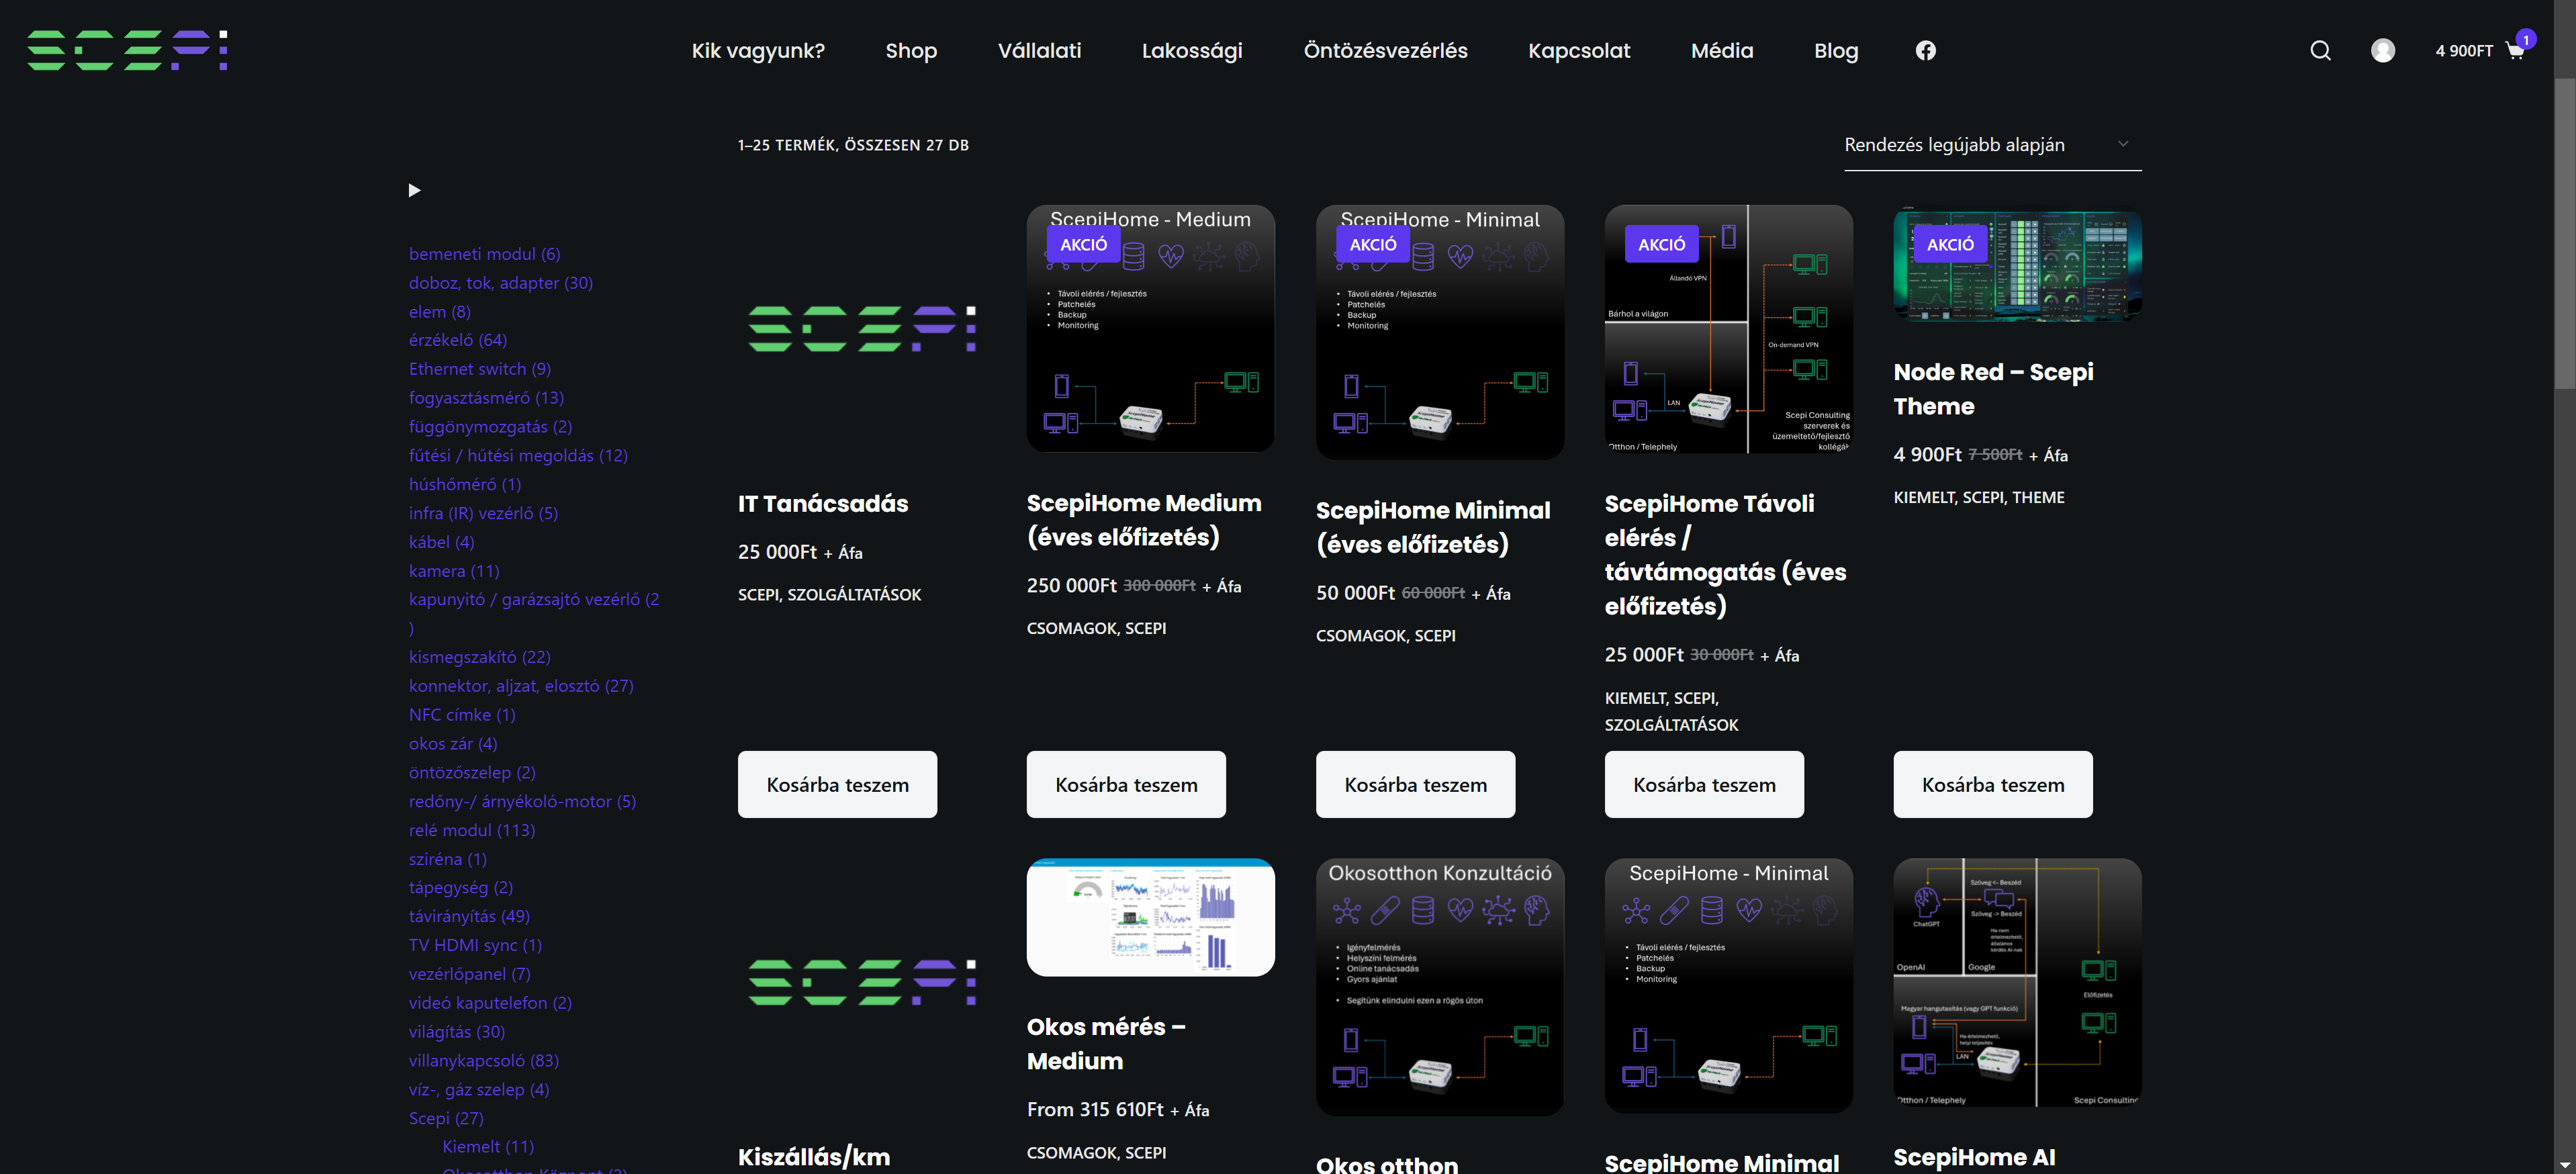
Task: Filter by 'öntözőszelep (2)' category
Action: [472, 773]
